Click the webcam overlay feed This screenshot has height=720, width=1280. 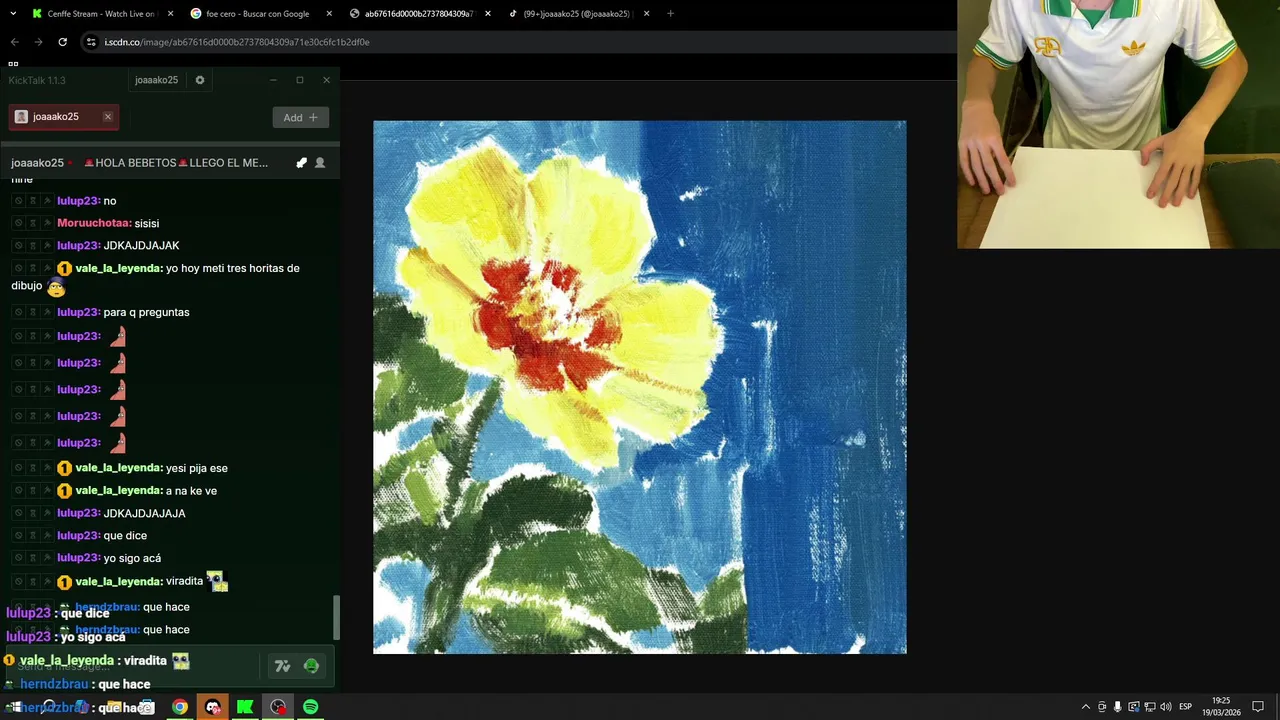[x=1118, y=124]
